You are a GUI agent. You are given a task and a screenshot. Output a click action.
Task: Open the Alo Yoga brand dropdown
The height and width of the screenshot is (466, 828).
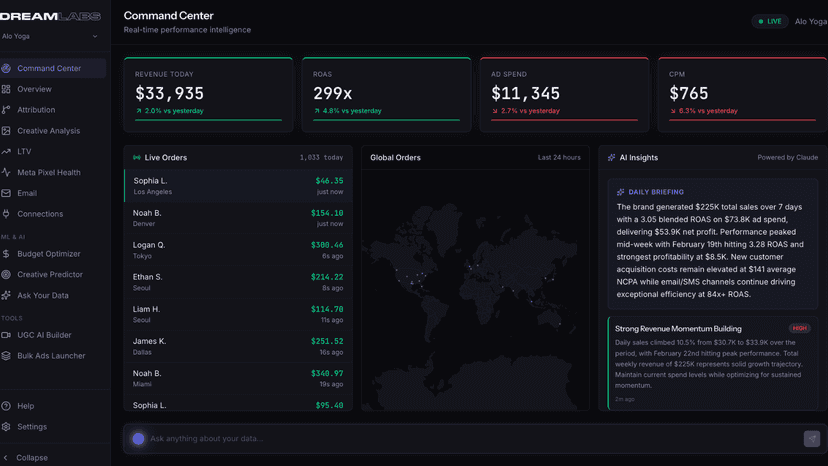50,36
